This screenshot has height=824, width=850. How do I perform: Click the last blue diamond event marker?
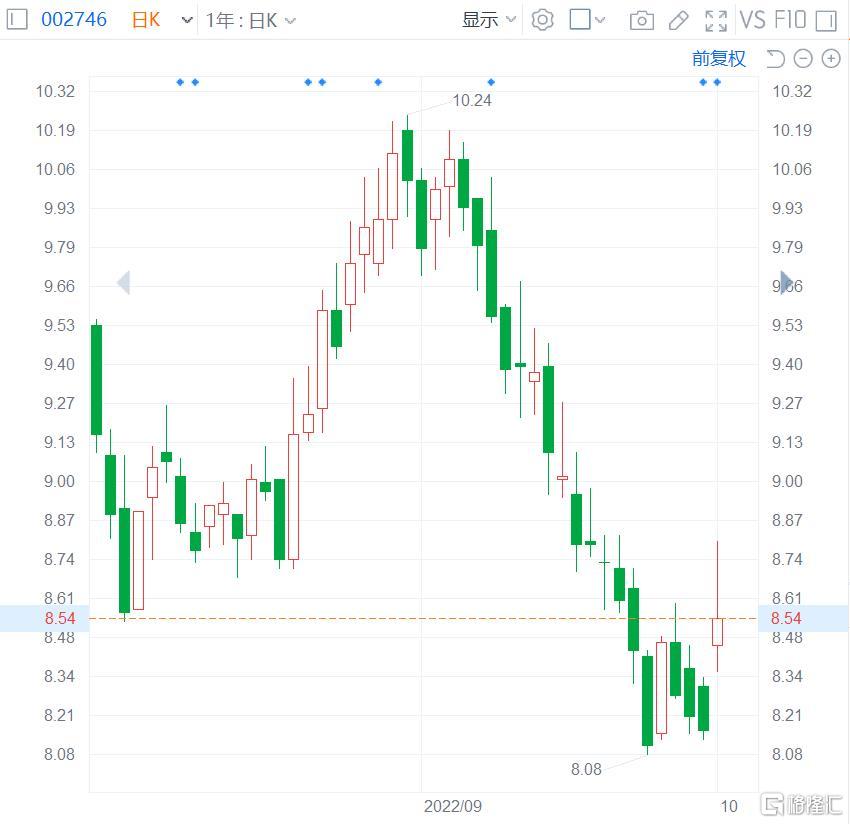(x=717, y=82)
